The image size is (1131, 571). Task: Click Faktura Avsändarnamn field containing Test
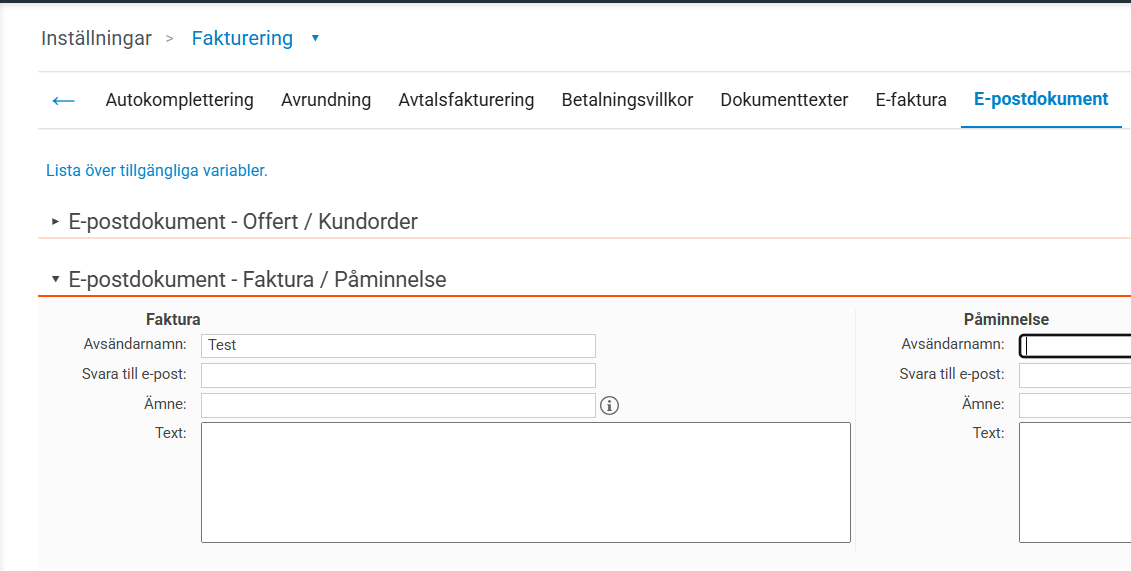pyautogui.click(x=398, y=345)
